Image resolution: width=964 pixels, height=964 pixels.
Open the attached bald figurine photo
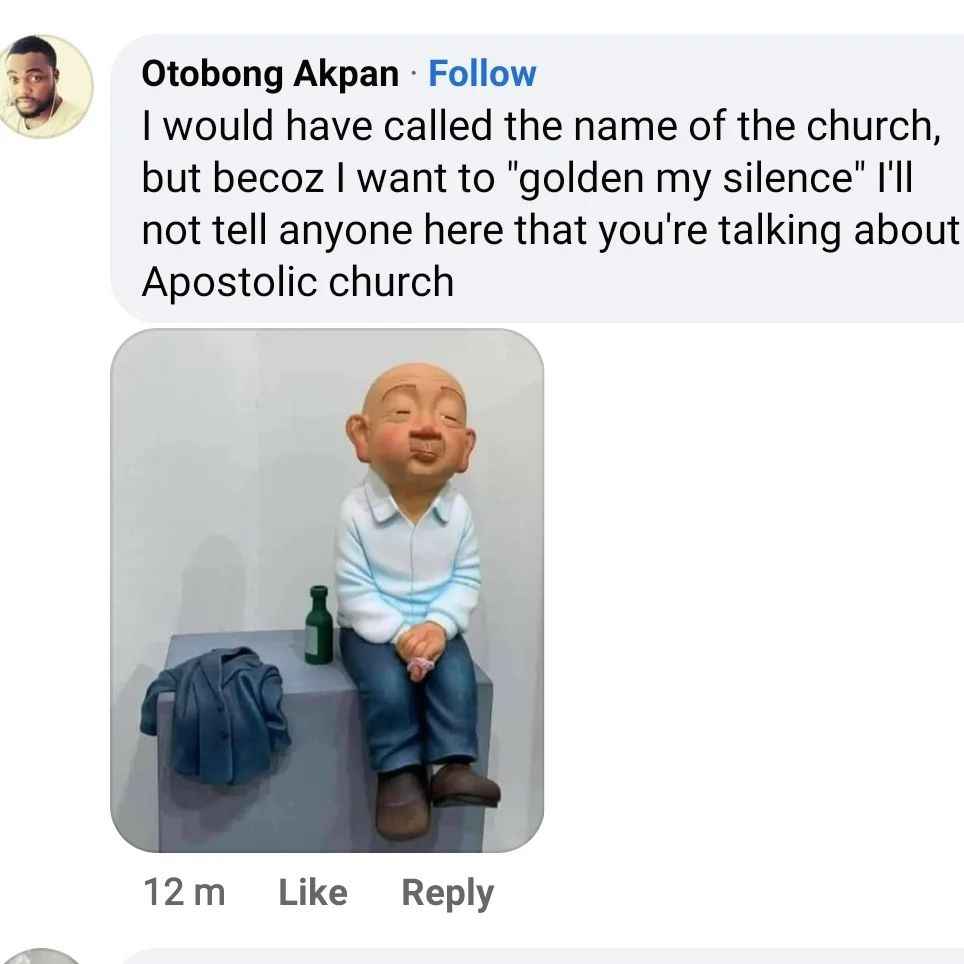coord(327,590)
